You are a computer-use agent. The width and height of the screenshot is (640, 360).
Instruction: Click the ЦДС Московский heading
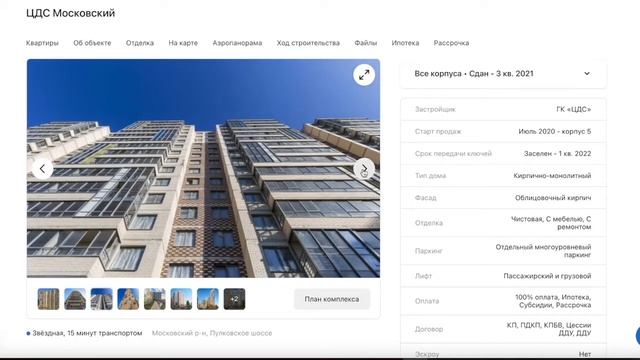coord(71,13)
